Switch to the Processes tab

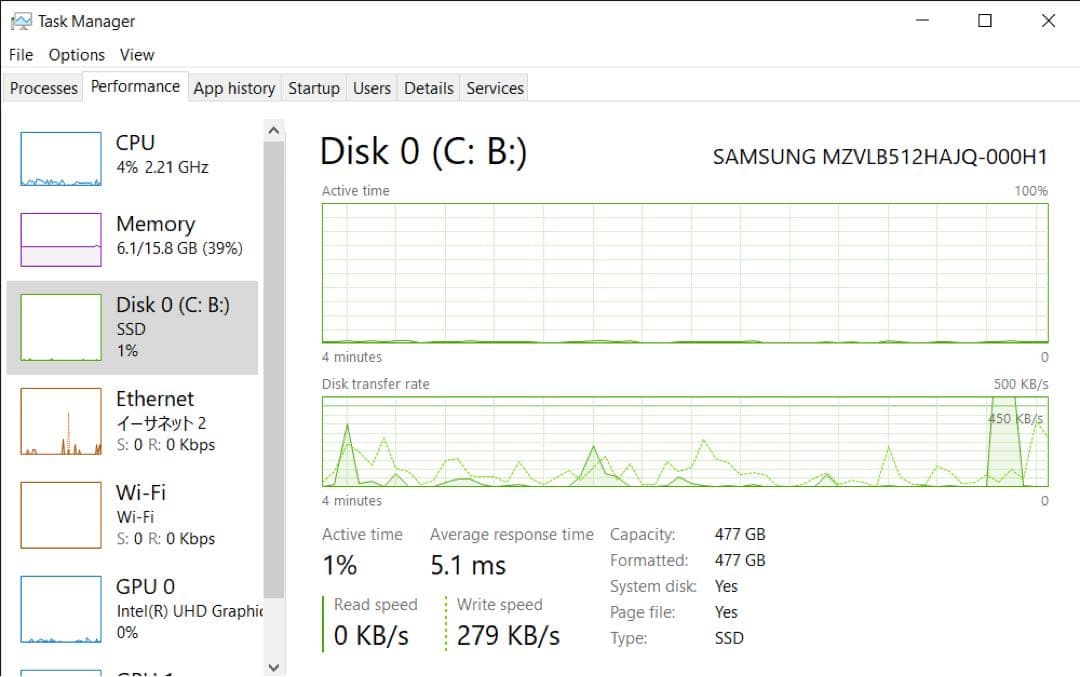point(42,88)
